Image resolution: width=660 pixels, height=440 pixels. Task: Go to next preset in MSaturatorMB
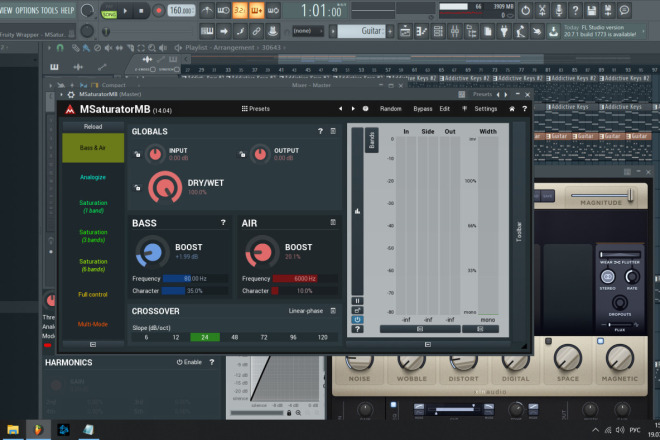coord(353,109)
